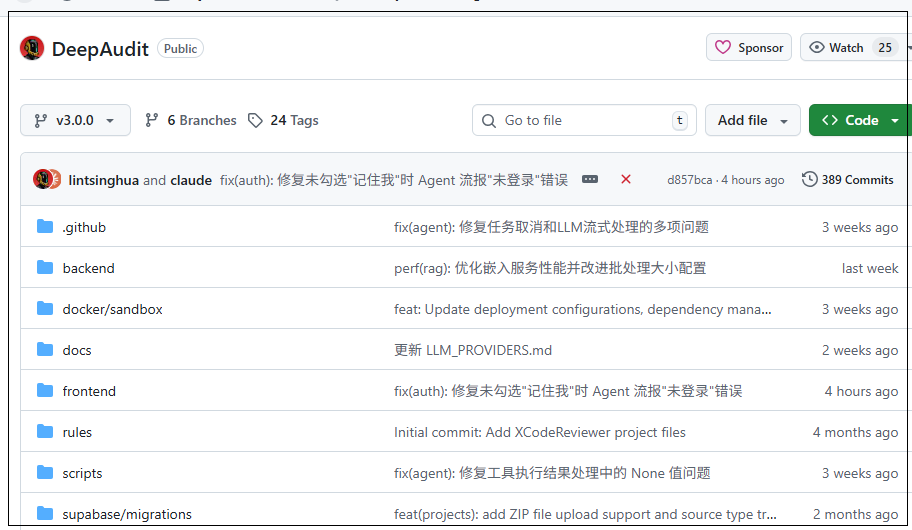Click the docs folder icon

45,350
